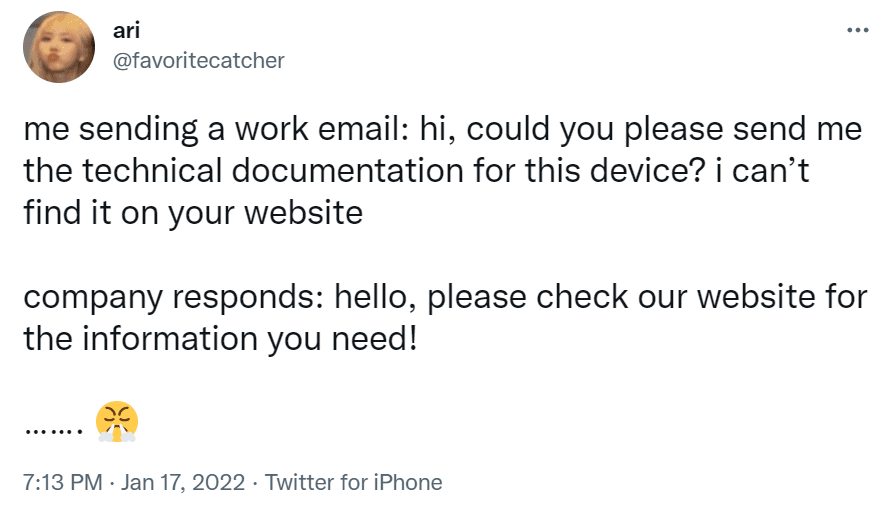This screenshot has width=888, height=508.
Task: Click the "find it on your website" line
Action: coord(192,213)
